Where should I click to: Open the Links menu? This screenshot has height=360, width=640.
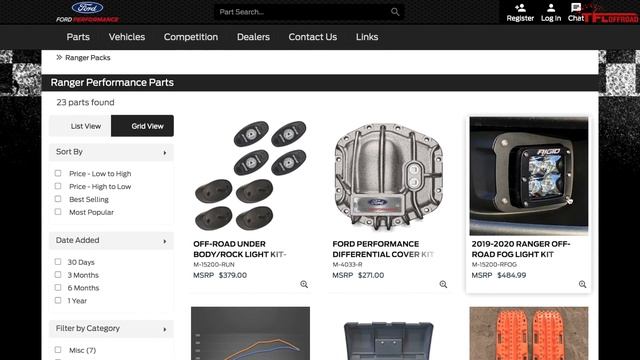click(367, 37)
